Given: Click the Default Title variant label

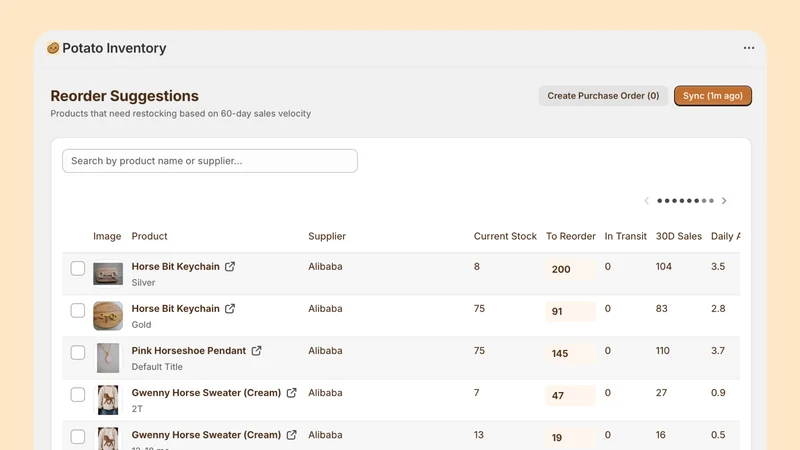Looking at the screenshot, I should pos(157,367).
